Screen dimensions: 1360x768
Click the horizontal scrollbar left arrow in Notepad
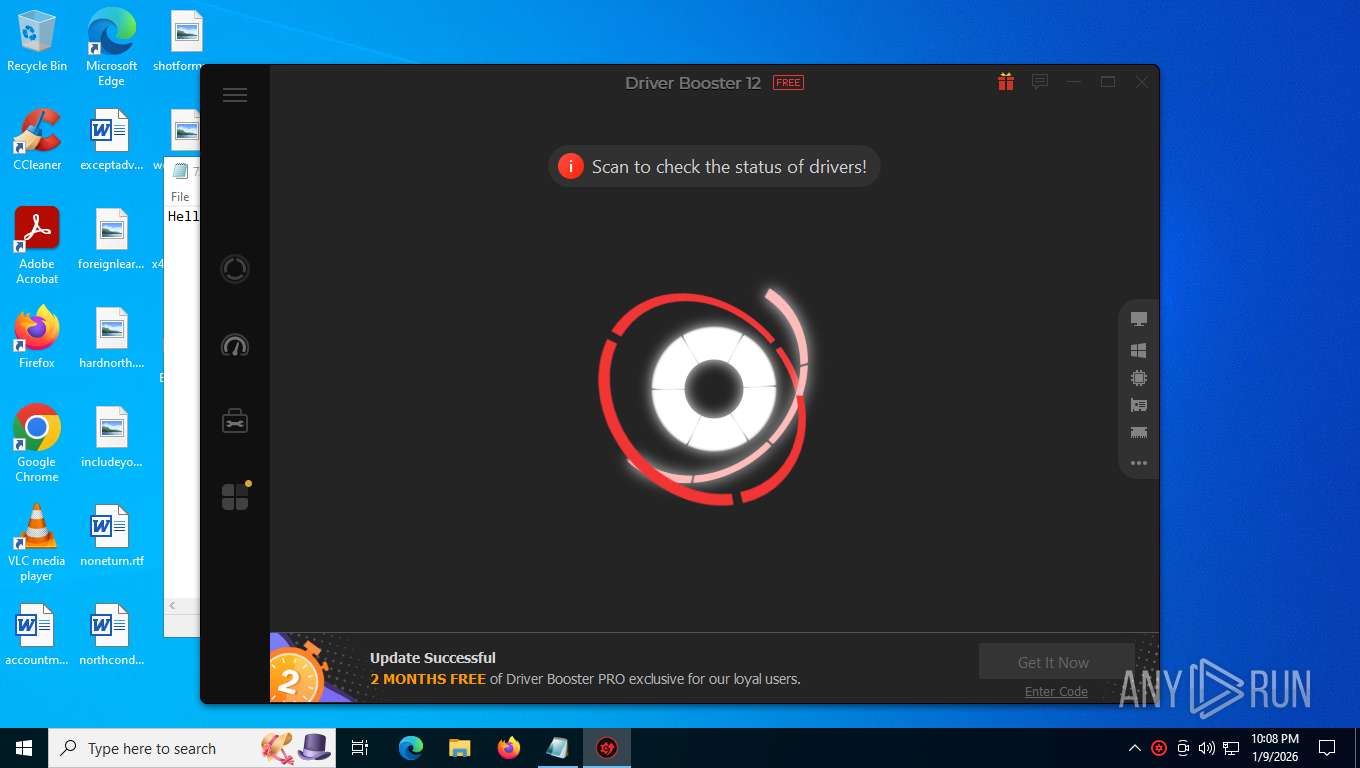(x=172, y=606)
